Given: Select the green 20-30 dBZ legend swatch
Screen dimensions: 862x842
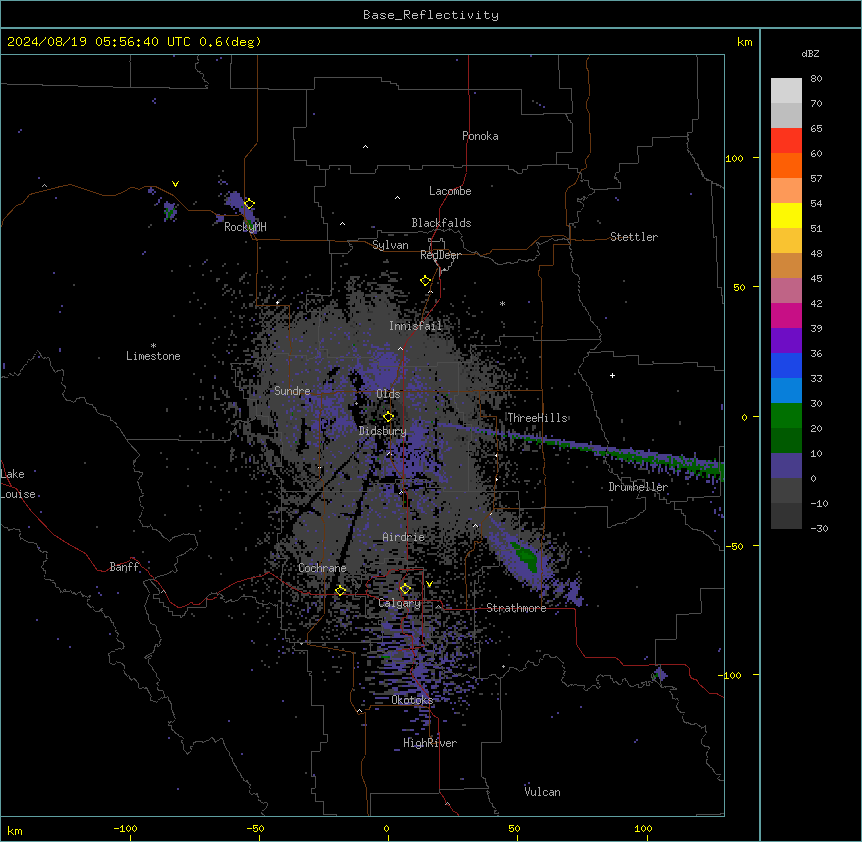Looking at the screenshot, I should coord(786,416).
